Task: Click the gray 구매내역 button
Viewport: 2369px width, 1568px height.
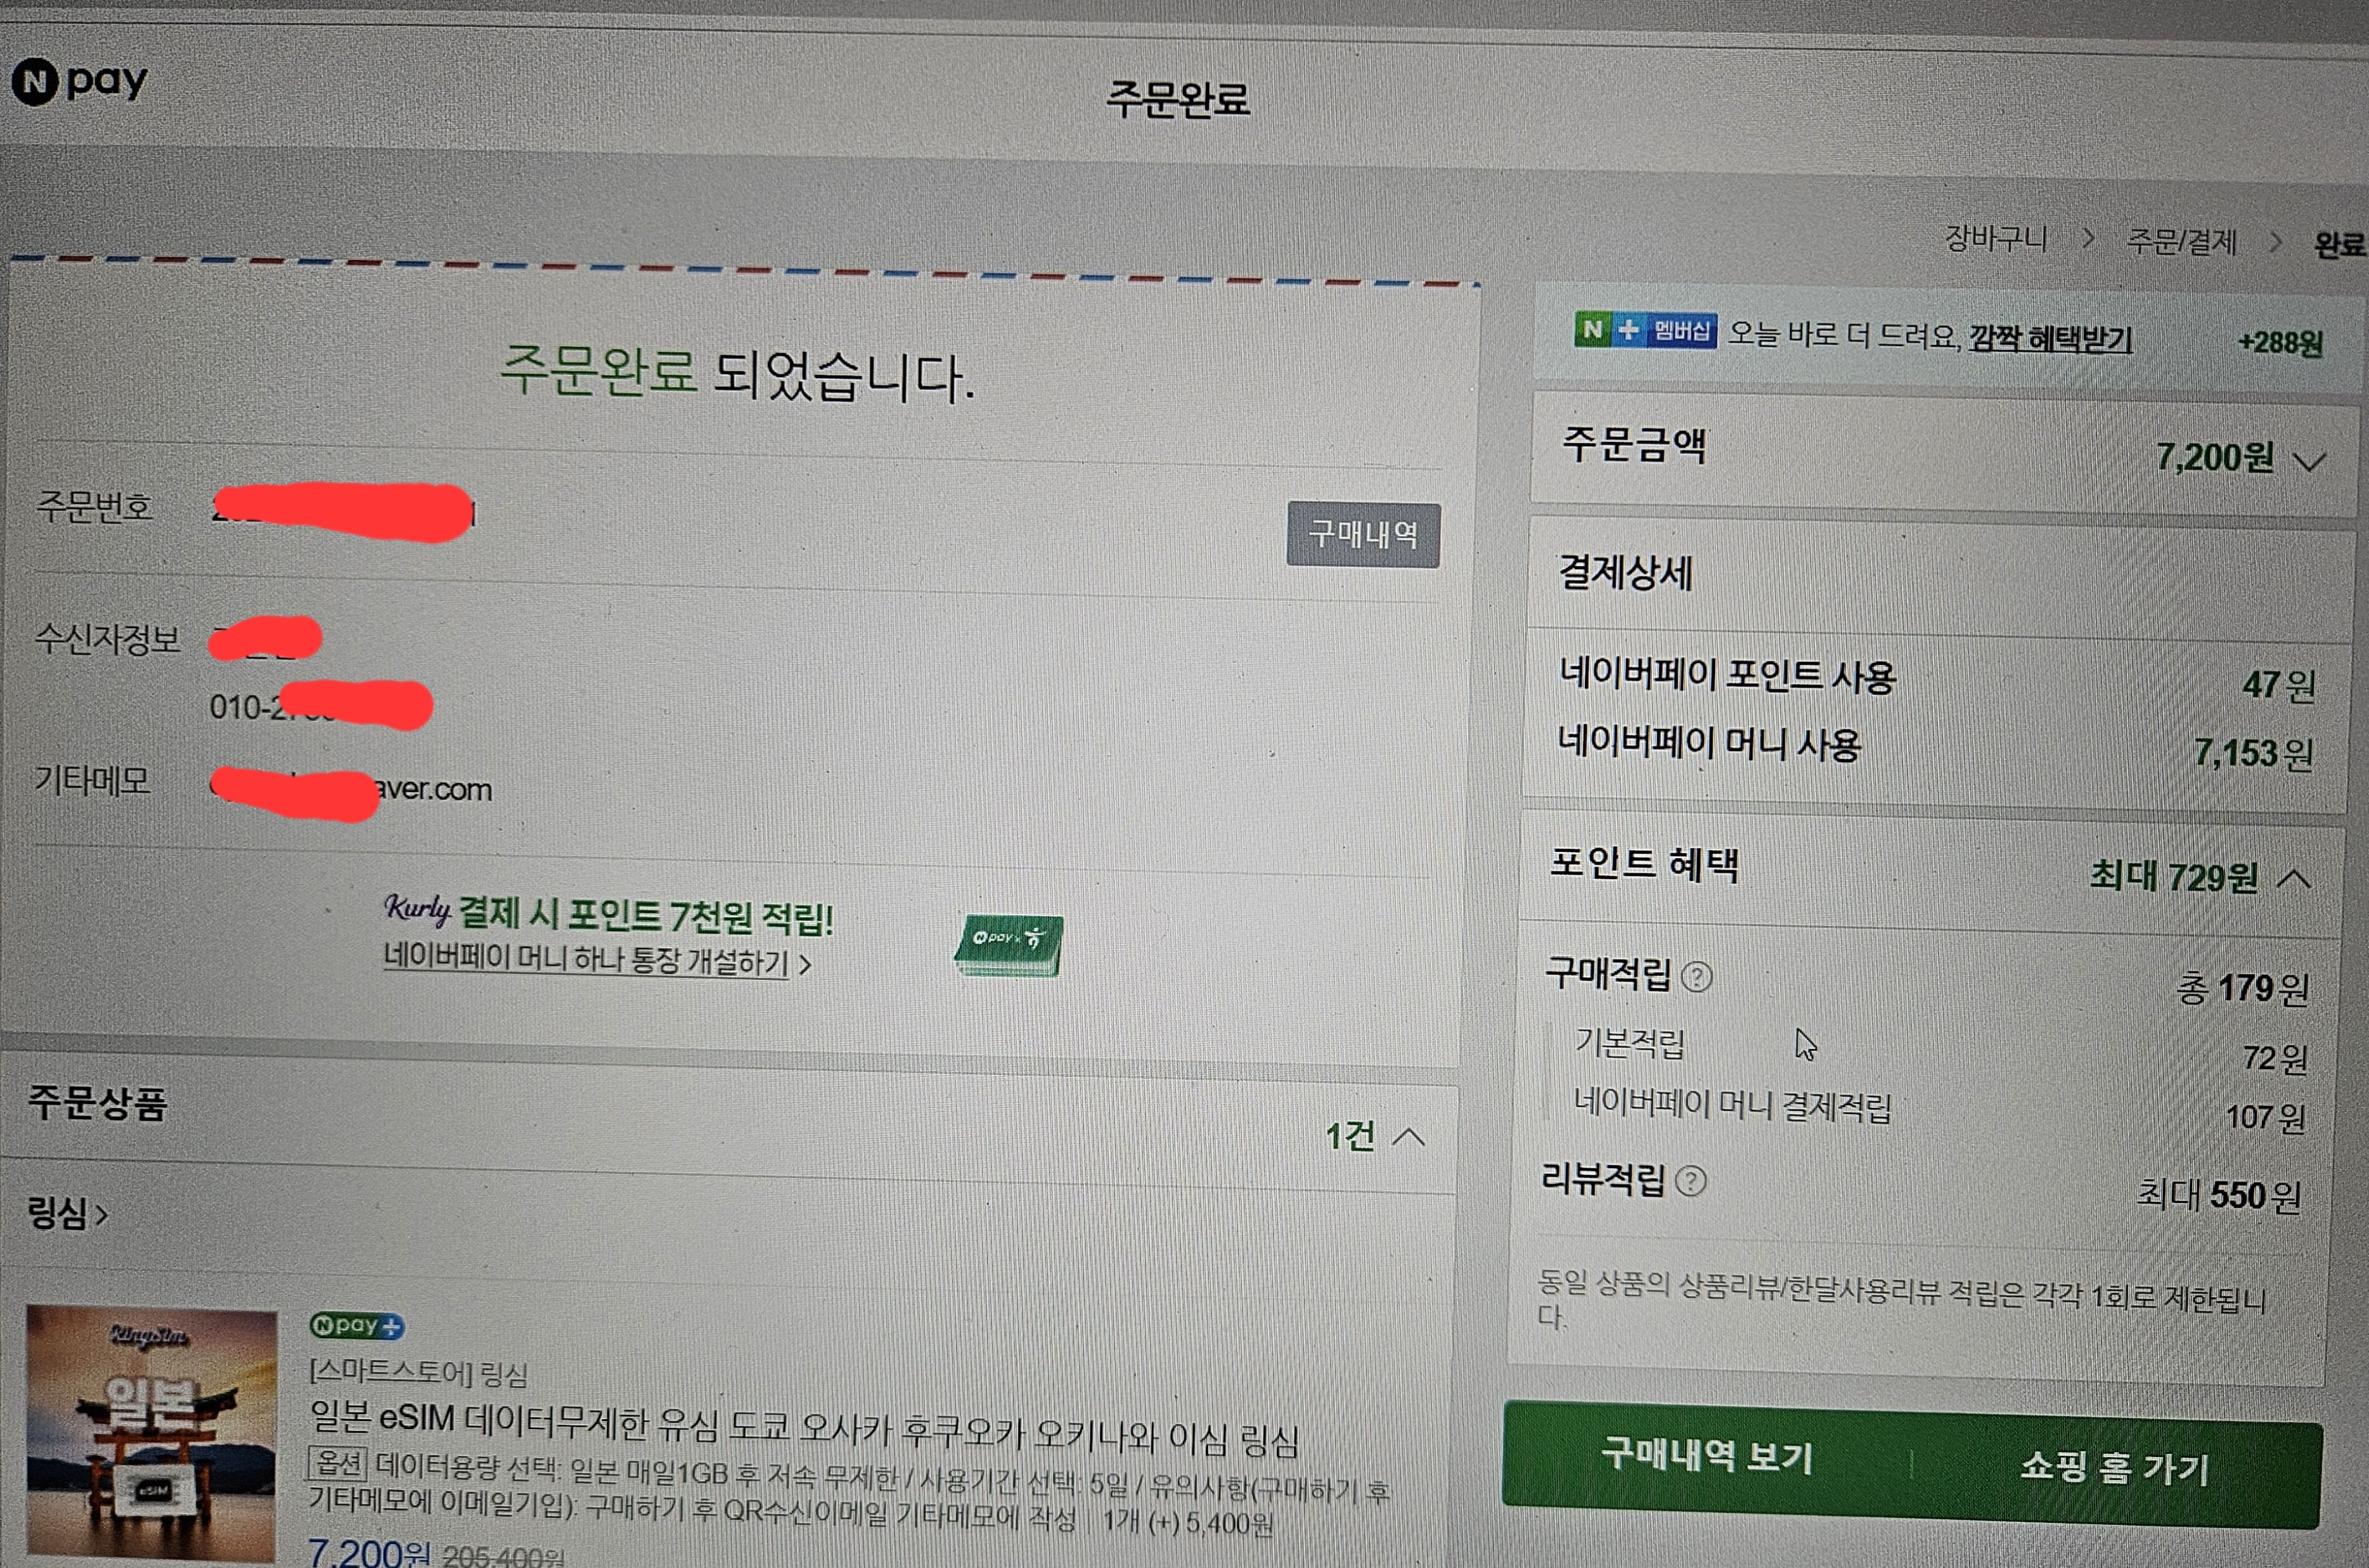Action: tap(1363, 535)
